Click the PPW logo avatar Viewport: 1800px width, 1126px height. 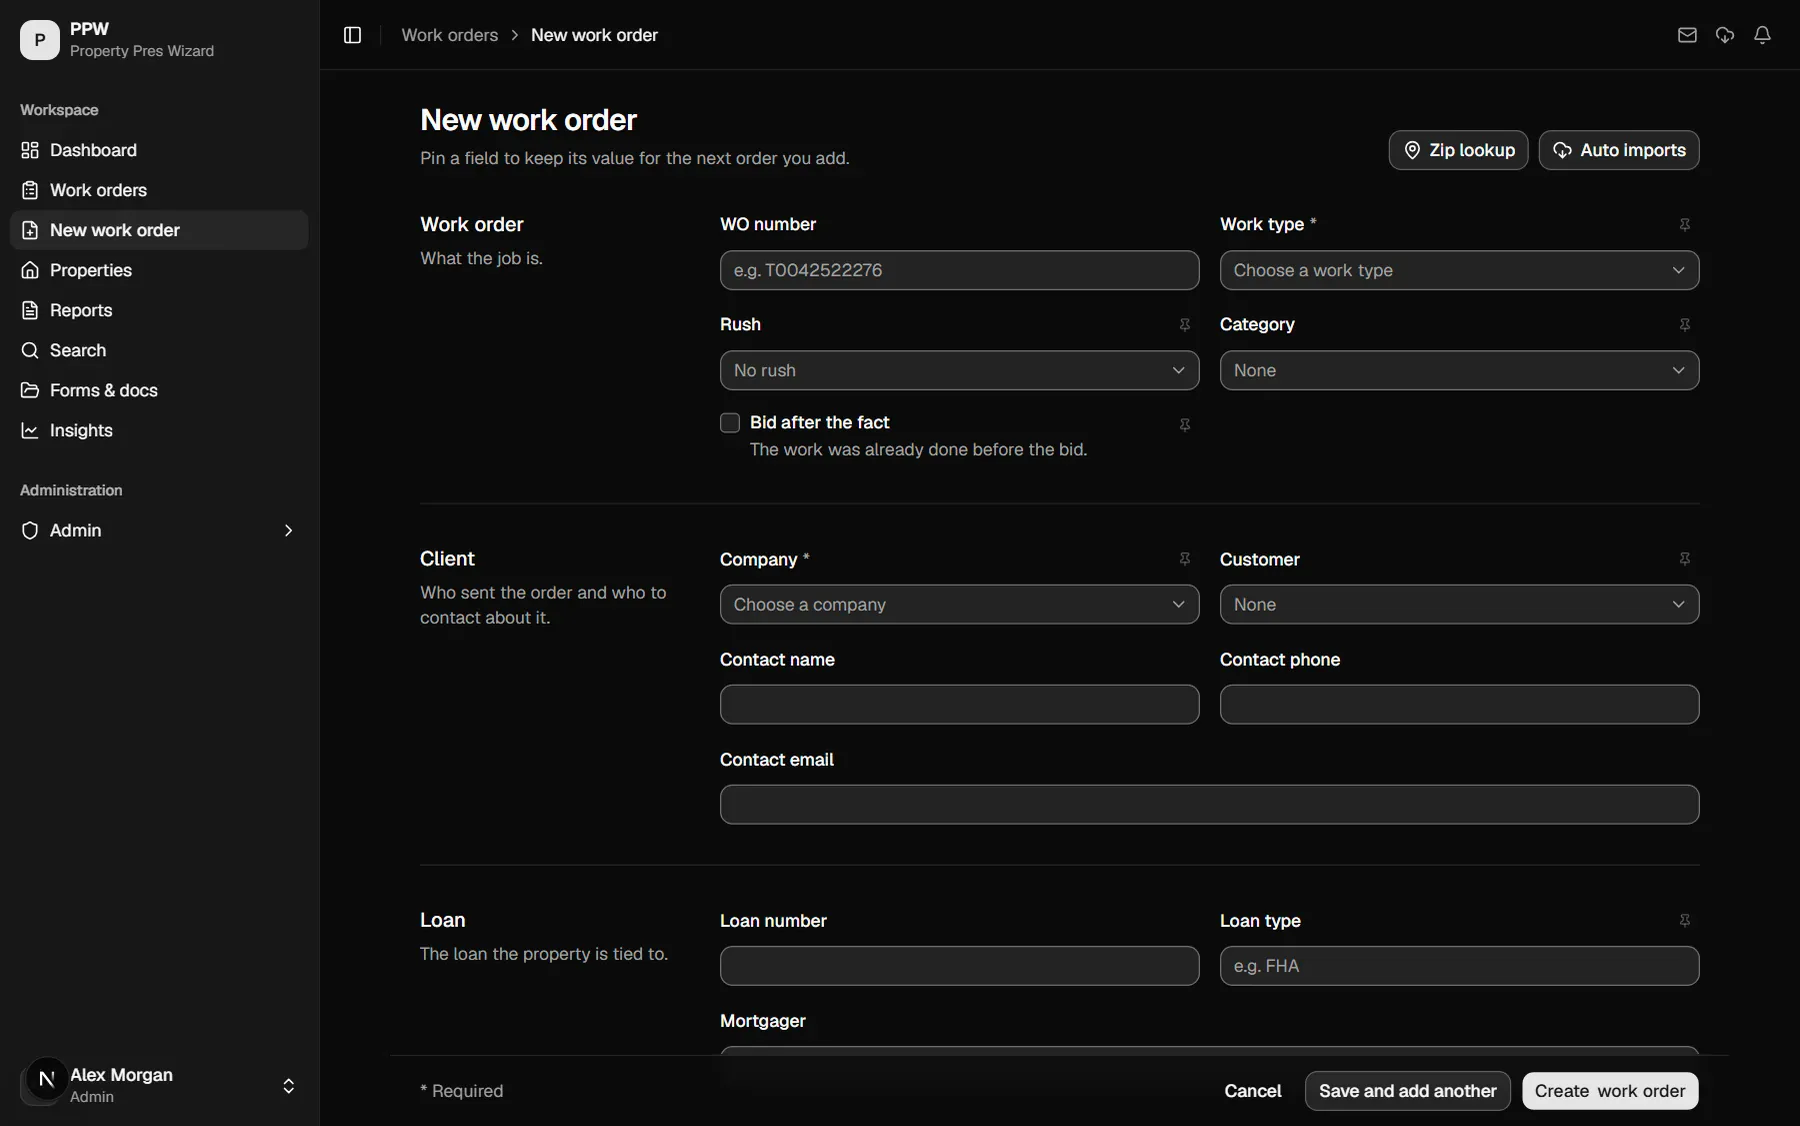40,40
